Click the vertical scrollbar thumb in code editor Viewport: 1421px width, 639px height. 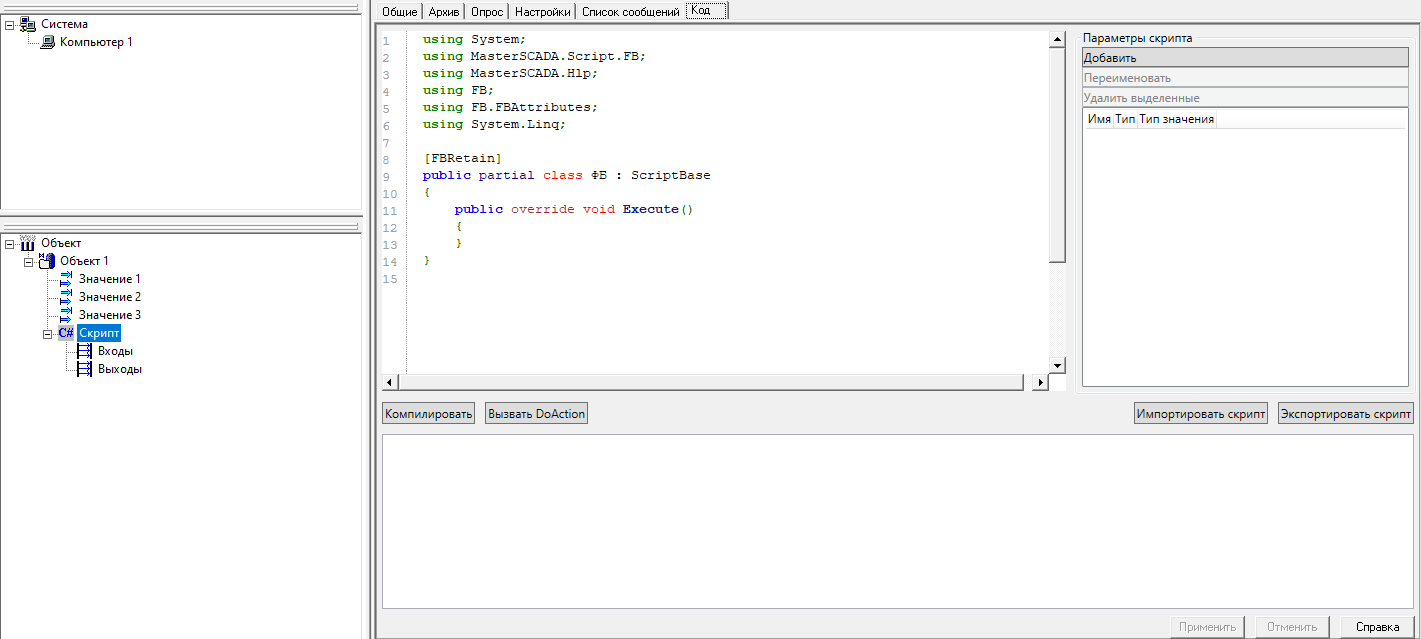point(1057,155)
